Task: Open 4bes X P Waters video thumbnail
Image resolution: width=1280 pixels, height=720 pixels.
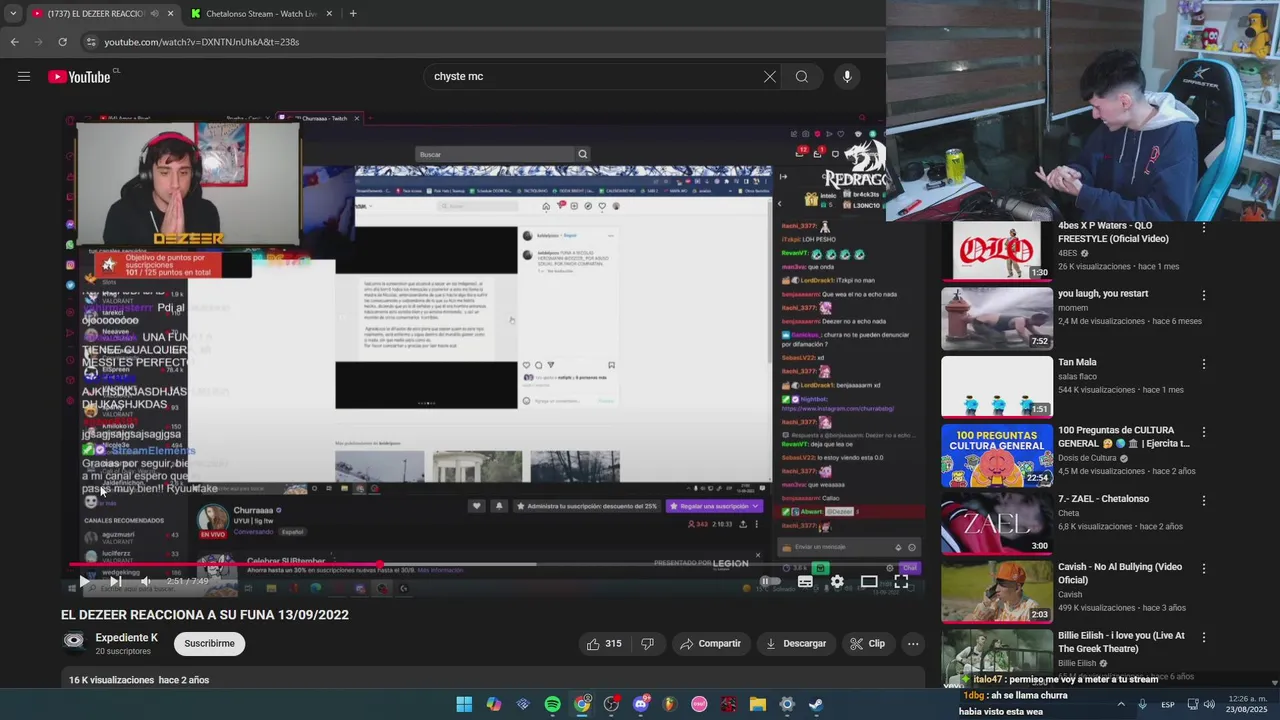Action: coord(997,250)
